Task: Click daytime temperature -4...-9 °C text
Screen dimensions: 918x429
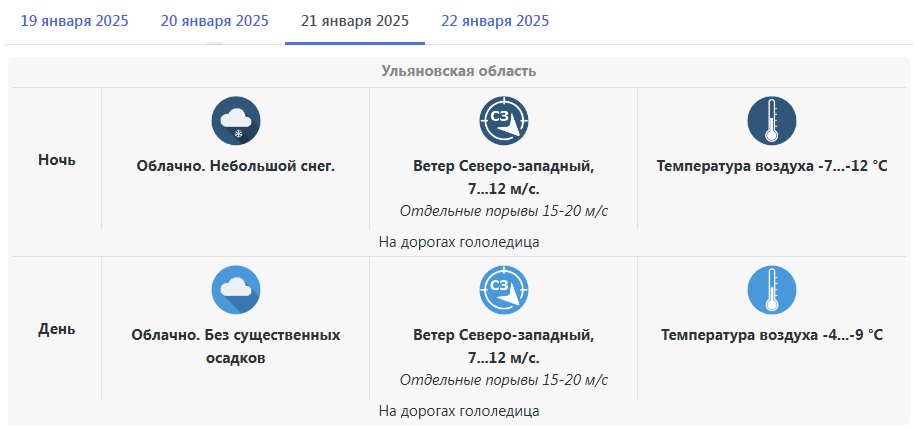Action: coord(772,335)
